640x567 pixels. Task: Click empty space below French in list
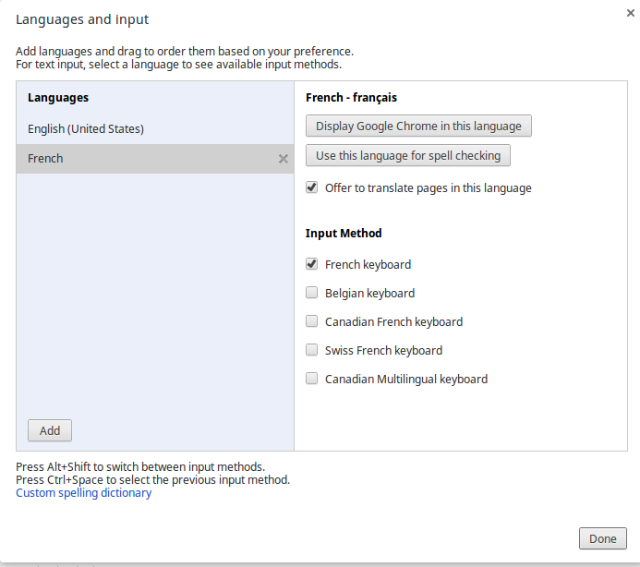[155, 290]
